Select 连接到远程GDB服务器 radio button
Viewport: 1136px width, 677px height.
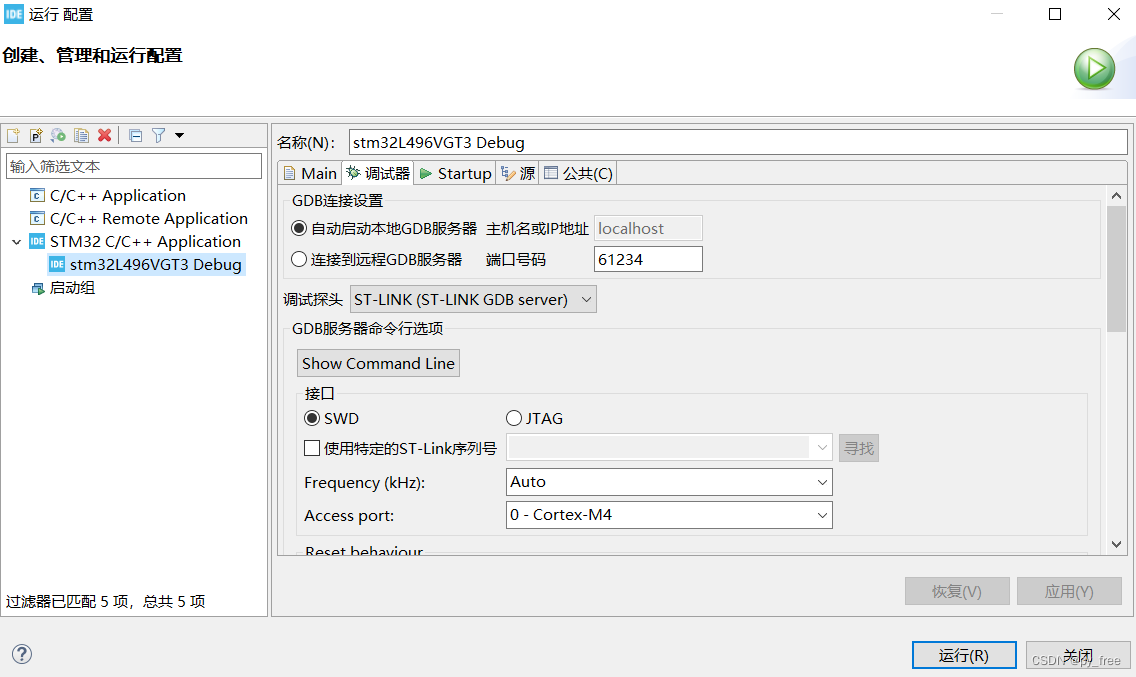pos(298,259)
